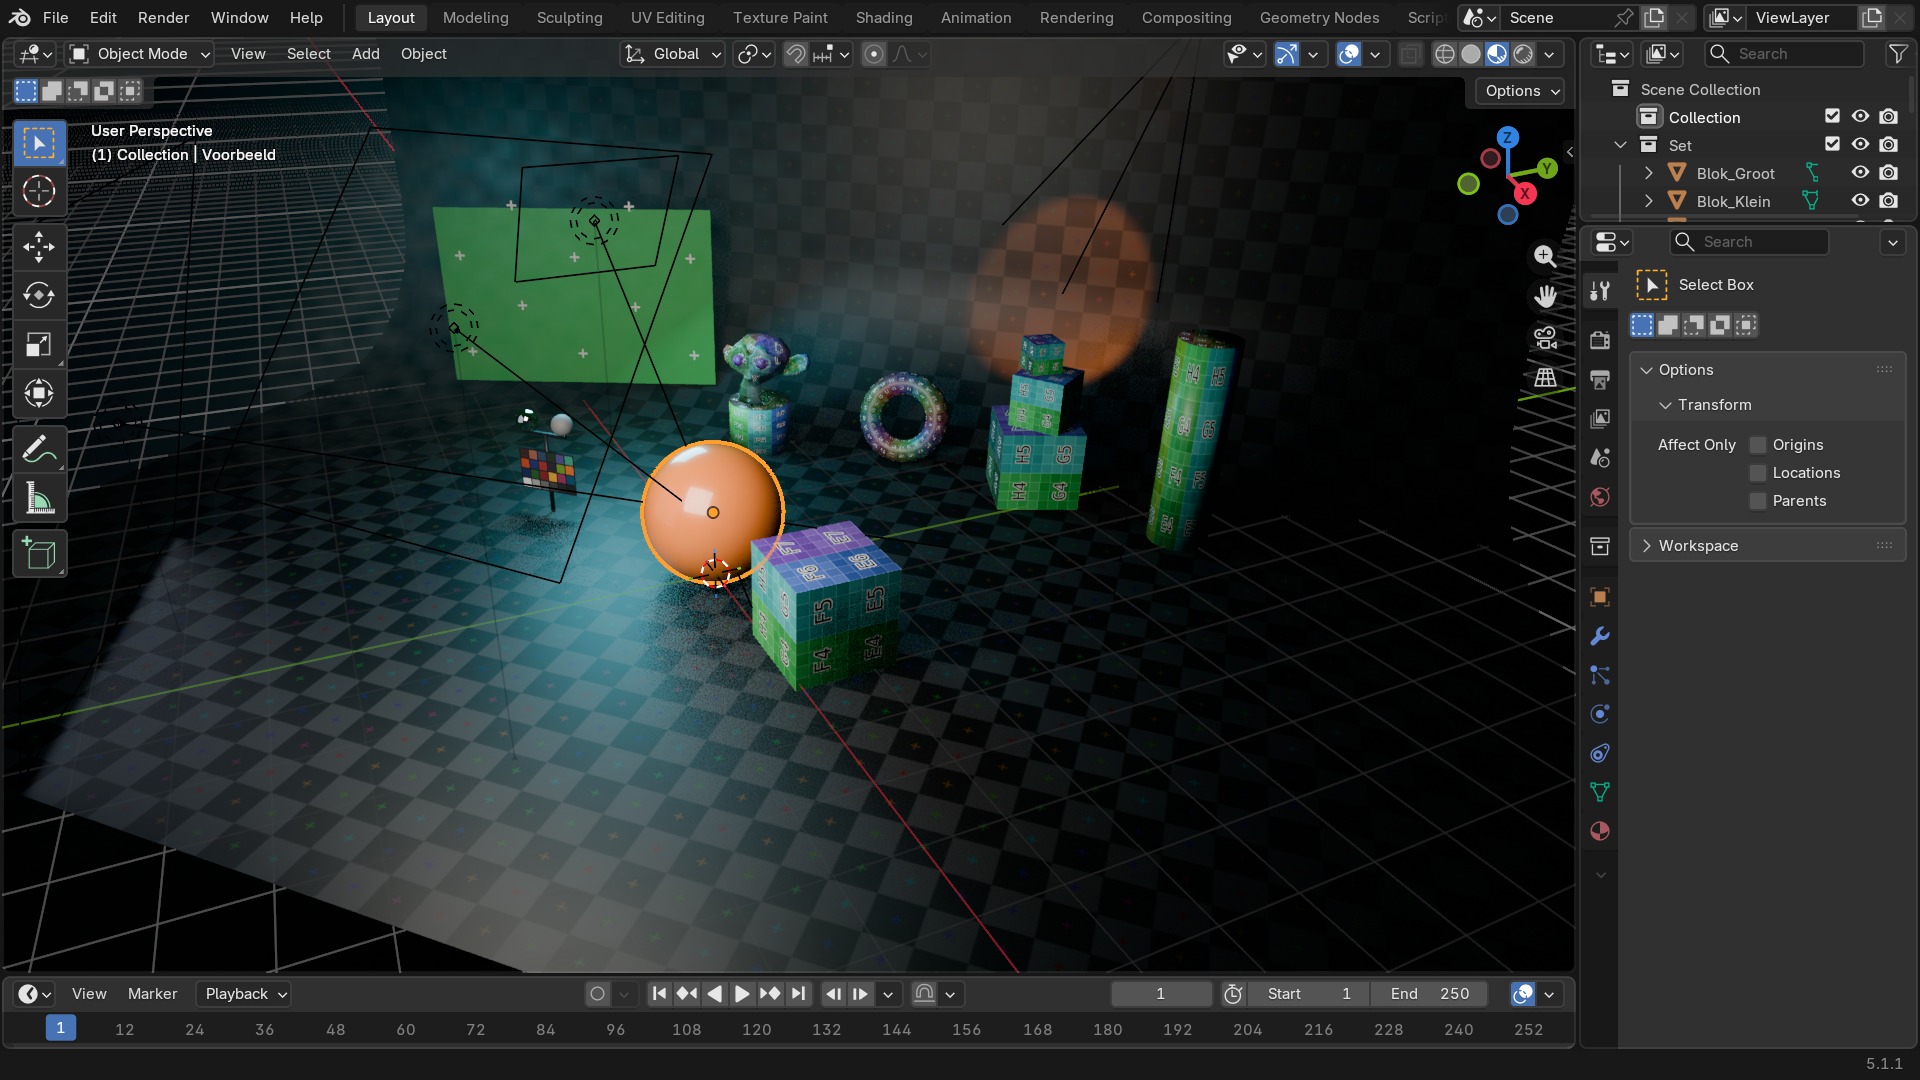Select the Scale tool
1920x1080 pixels.
point(39,345)
